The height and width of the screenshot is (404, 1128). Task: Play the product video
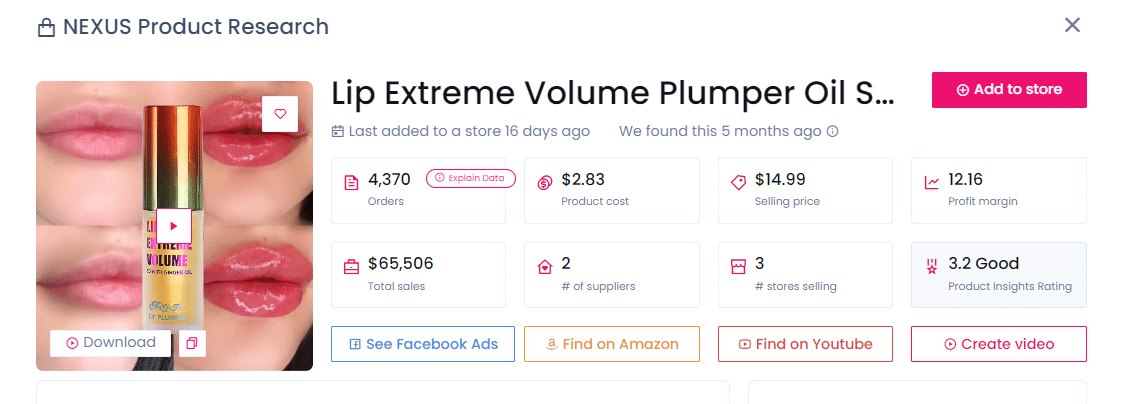(x=174, y=226)
